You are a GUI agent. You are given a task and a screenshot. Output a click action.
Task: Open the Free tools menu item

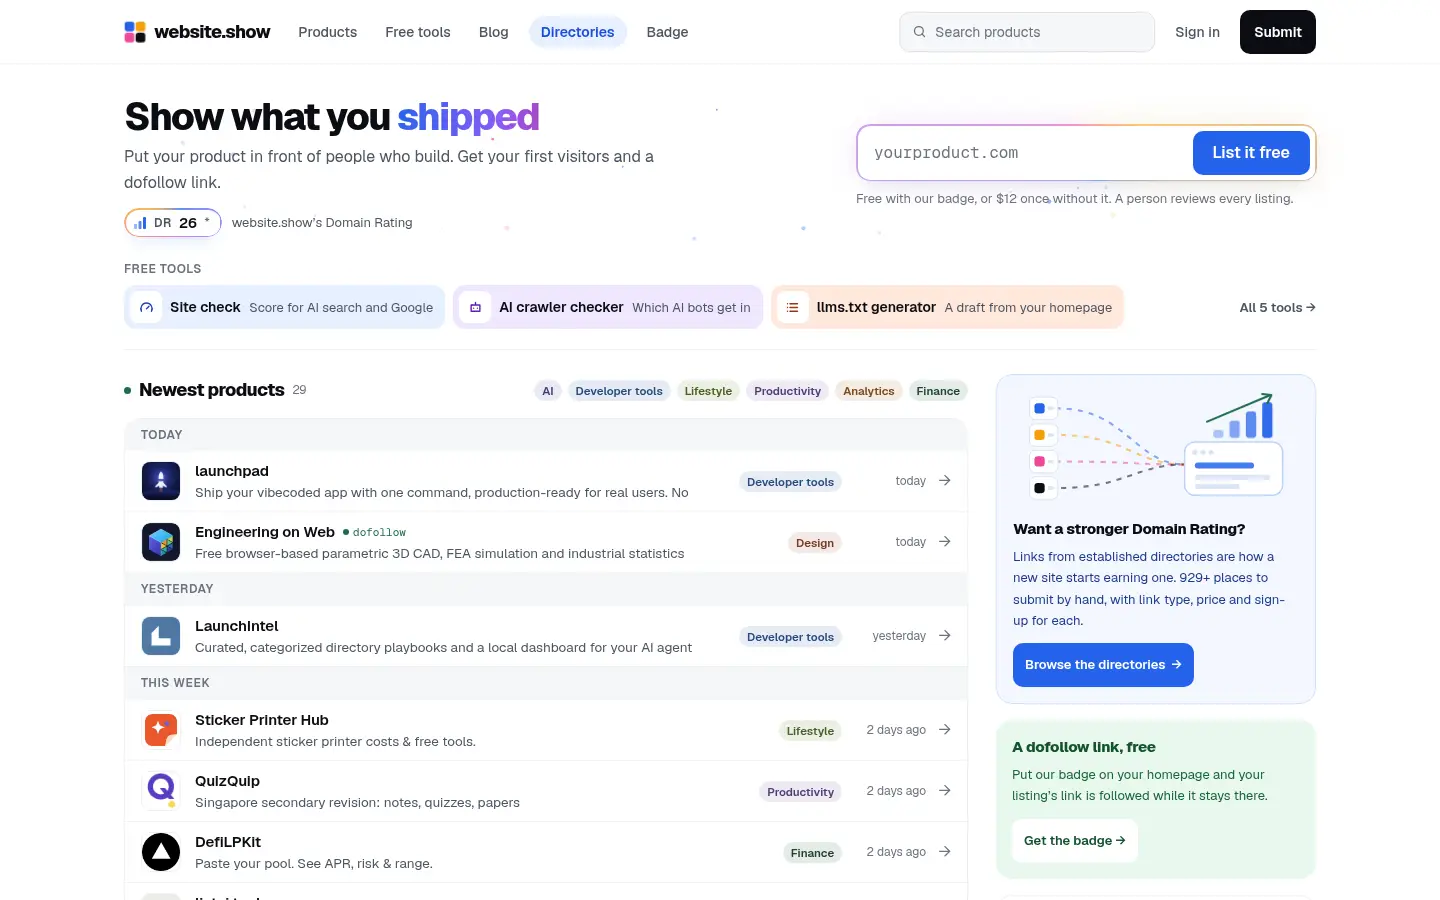(x=418, y=32)
